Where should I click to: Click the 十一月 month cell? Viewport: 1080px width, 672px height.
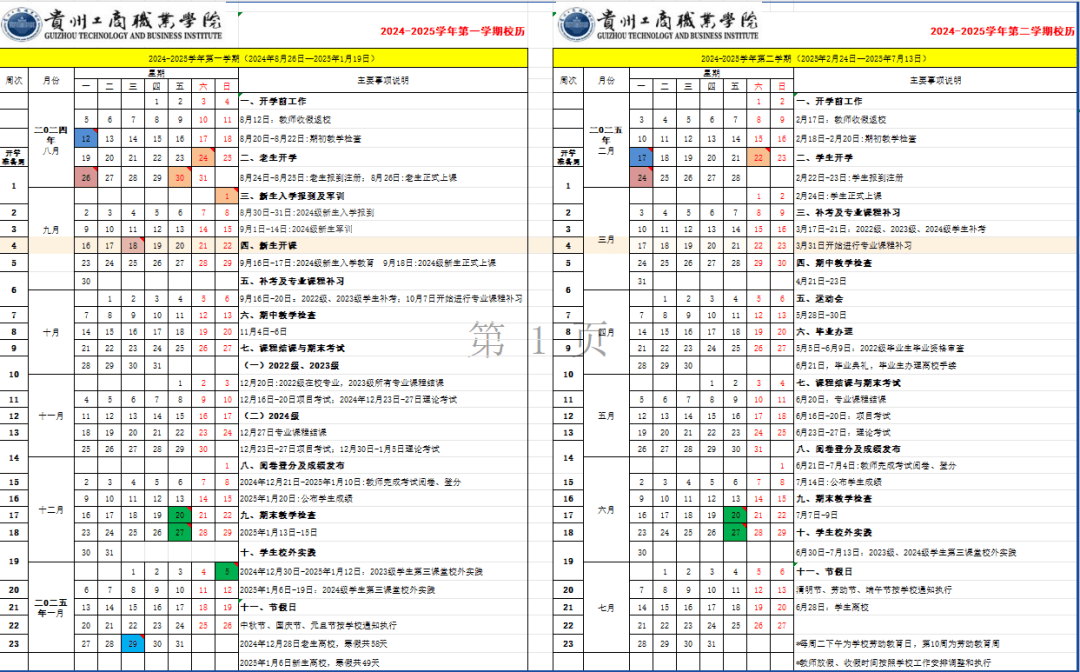(51, 416)
